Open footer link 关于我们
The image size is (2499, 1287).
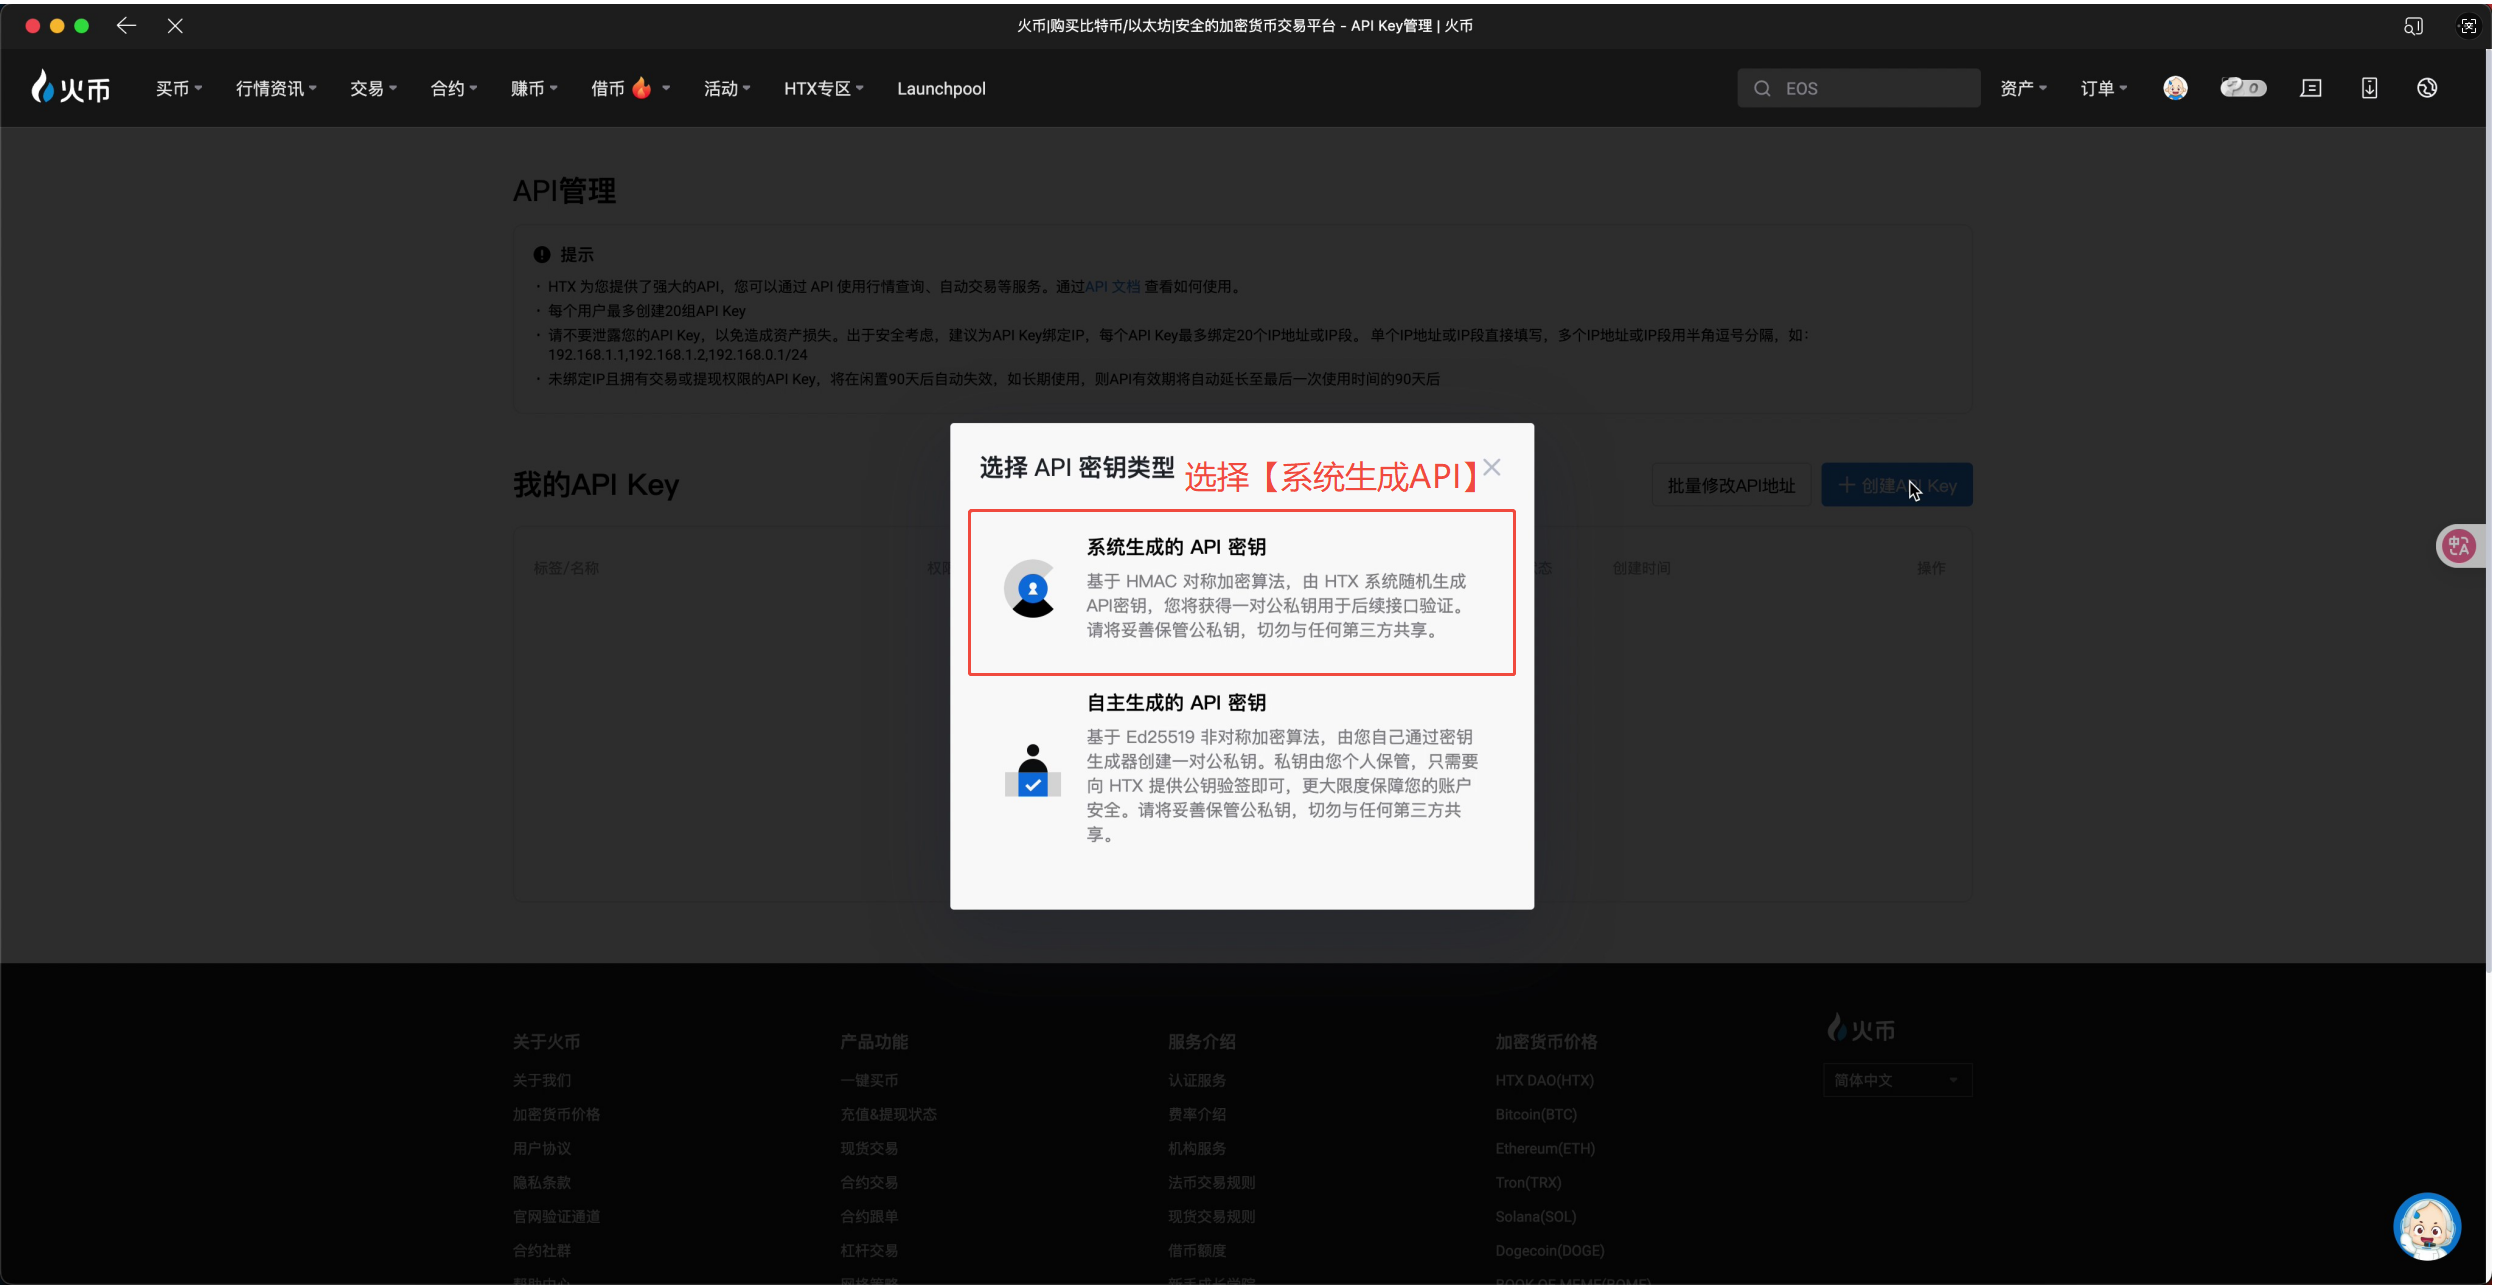point(542,1080)
